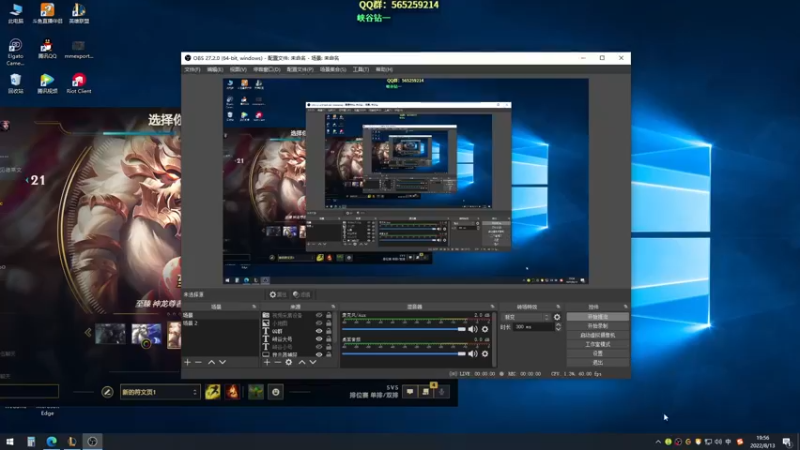Viewport: 800px width, 450px height.
Task: Open the ward skin selector icon
Action: (x=256, y=391)
